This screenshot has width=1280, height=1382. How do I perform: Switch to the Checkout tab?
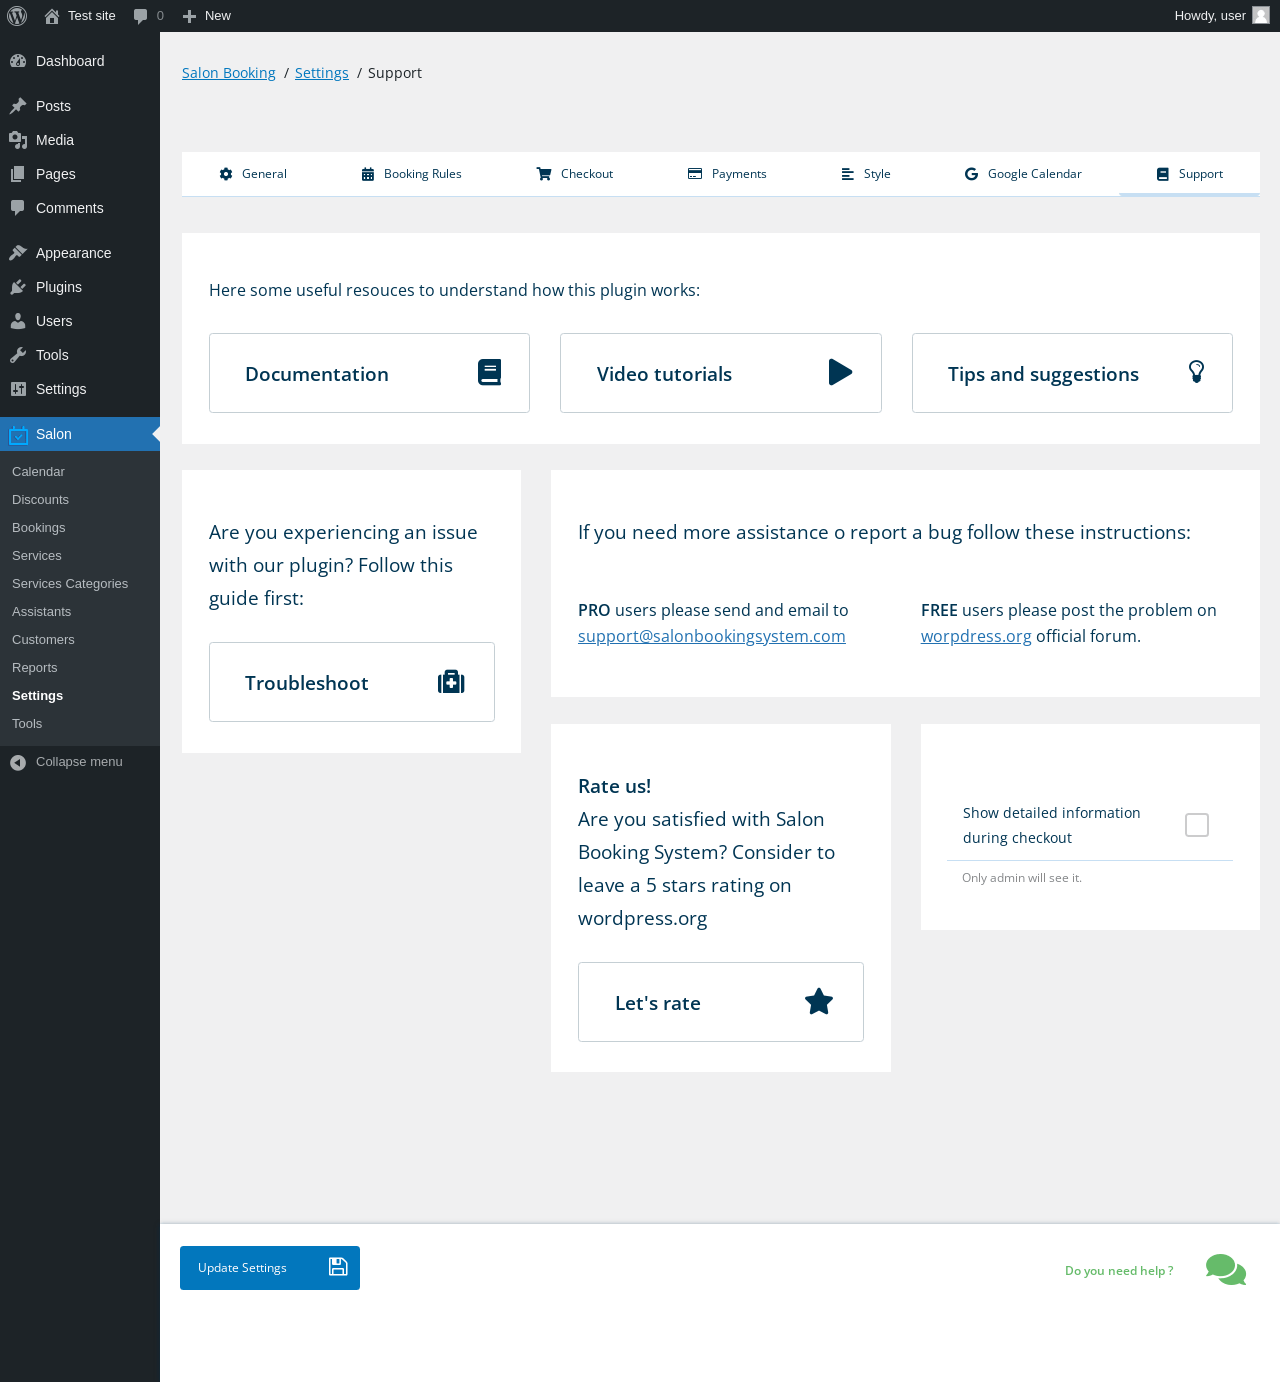click(x=575, y=174)
